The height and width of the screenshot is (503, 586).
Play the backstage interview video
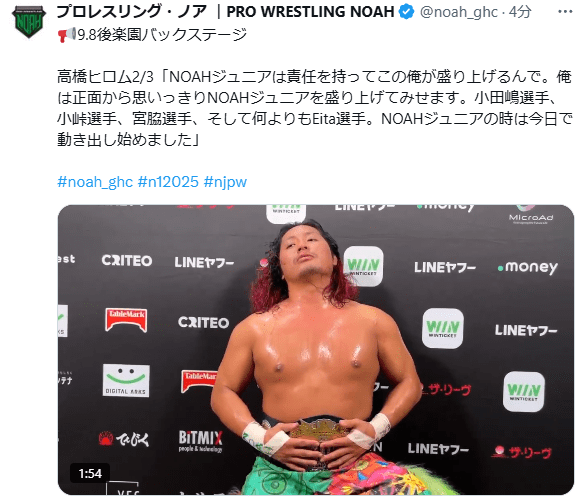pos(316,350)
